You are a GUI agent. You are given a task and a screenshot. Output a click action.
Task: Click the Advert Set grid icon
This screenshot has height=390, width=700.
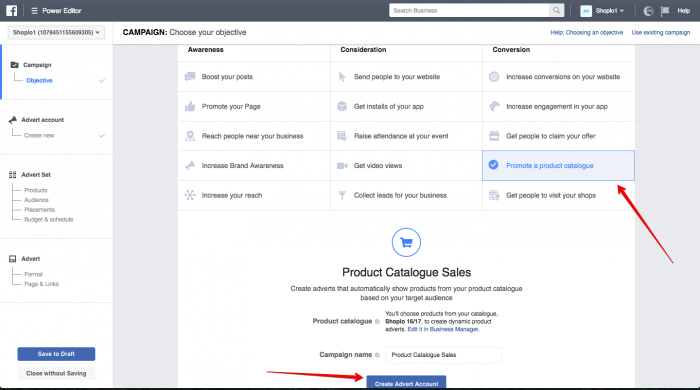(12, 174)
